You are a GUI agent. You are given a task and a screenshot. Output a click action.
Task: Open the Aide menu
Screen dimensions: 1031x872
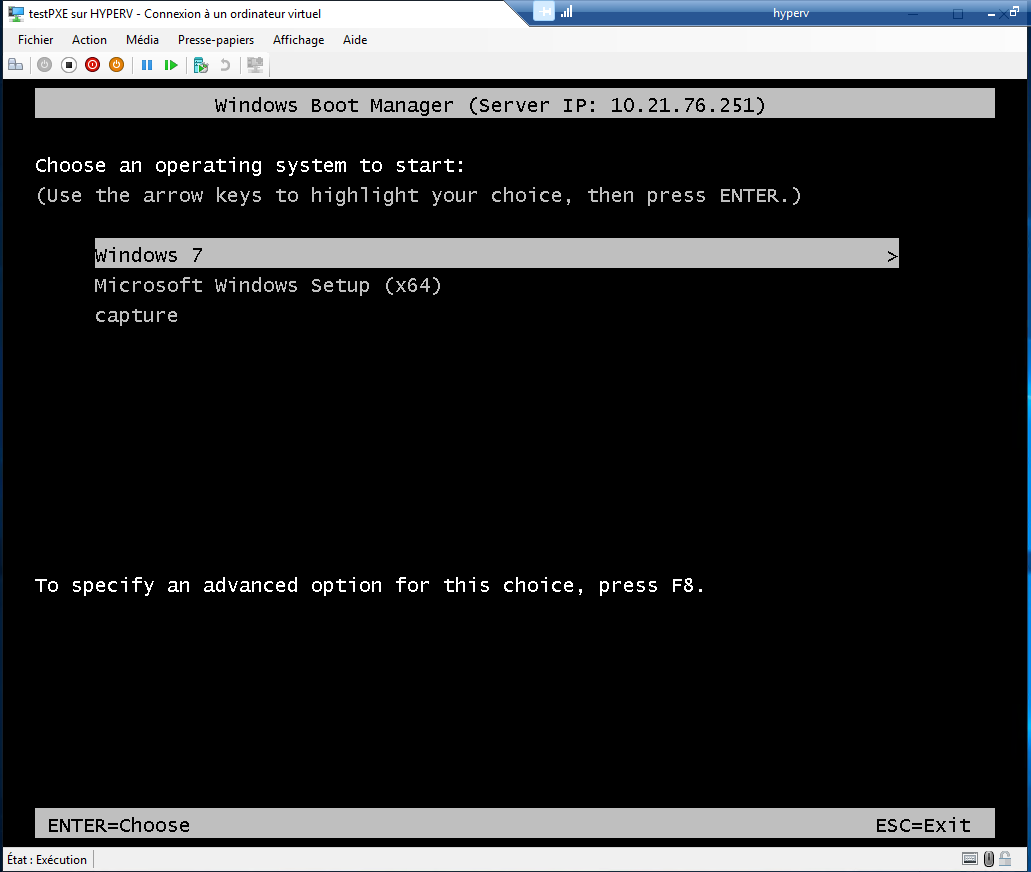click(355, 40)
